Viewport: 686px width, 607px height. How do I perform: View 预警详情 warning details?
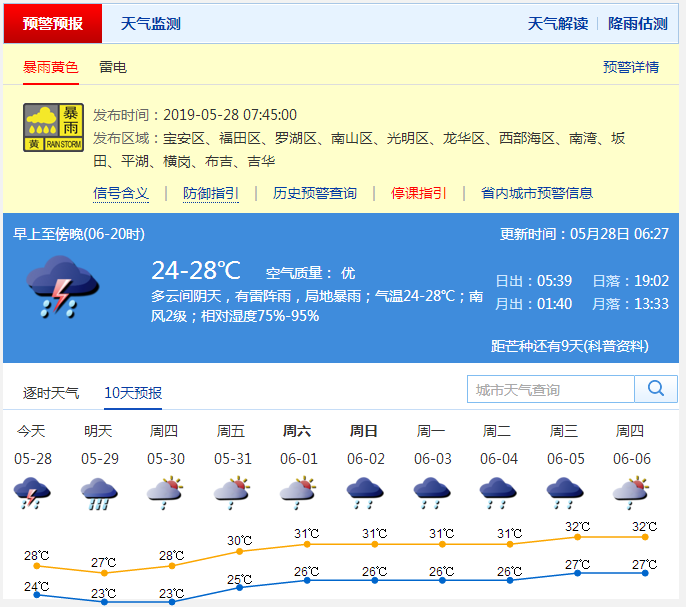[630, 67]
